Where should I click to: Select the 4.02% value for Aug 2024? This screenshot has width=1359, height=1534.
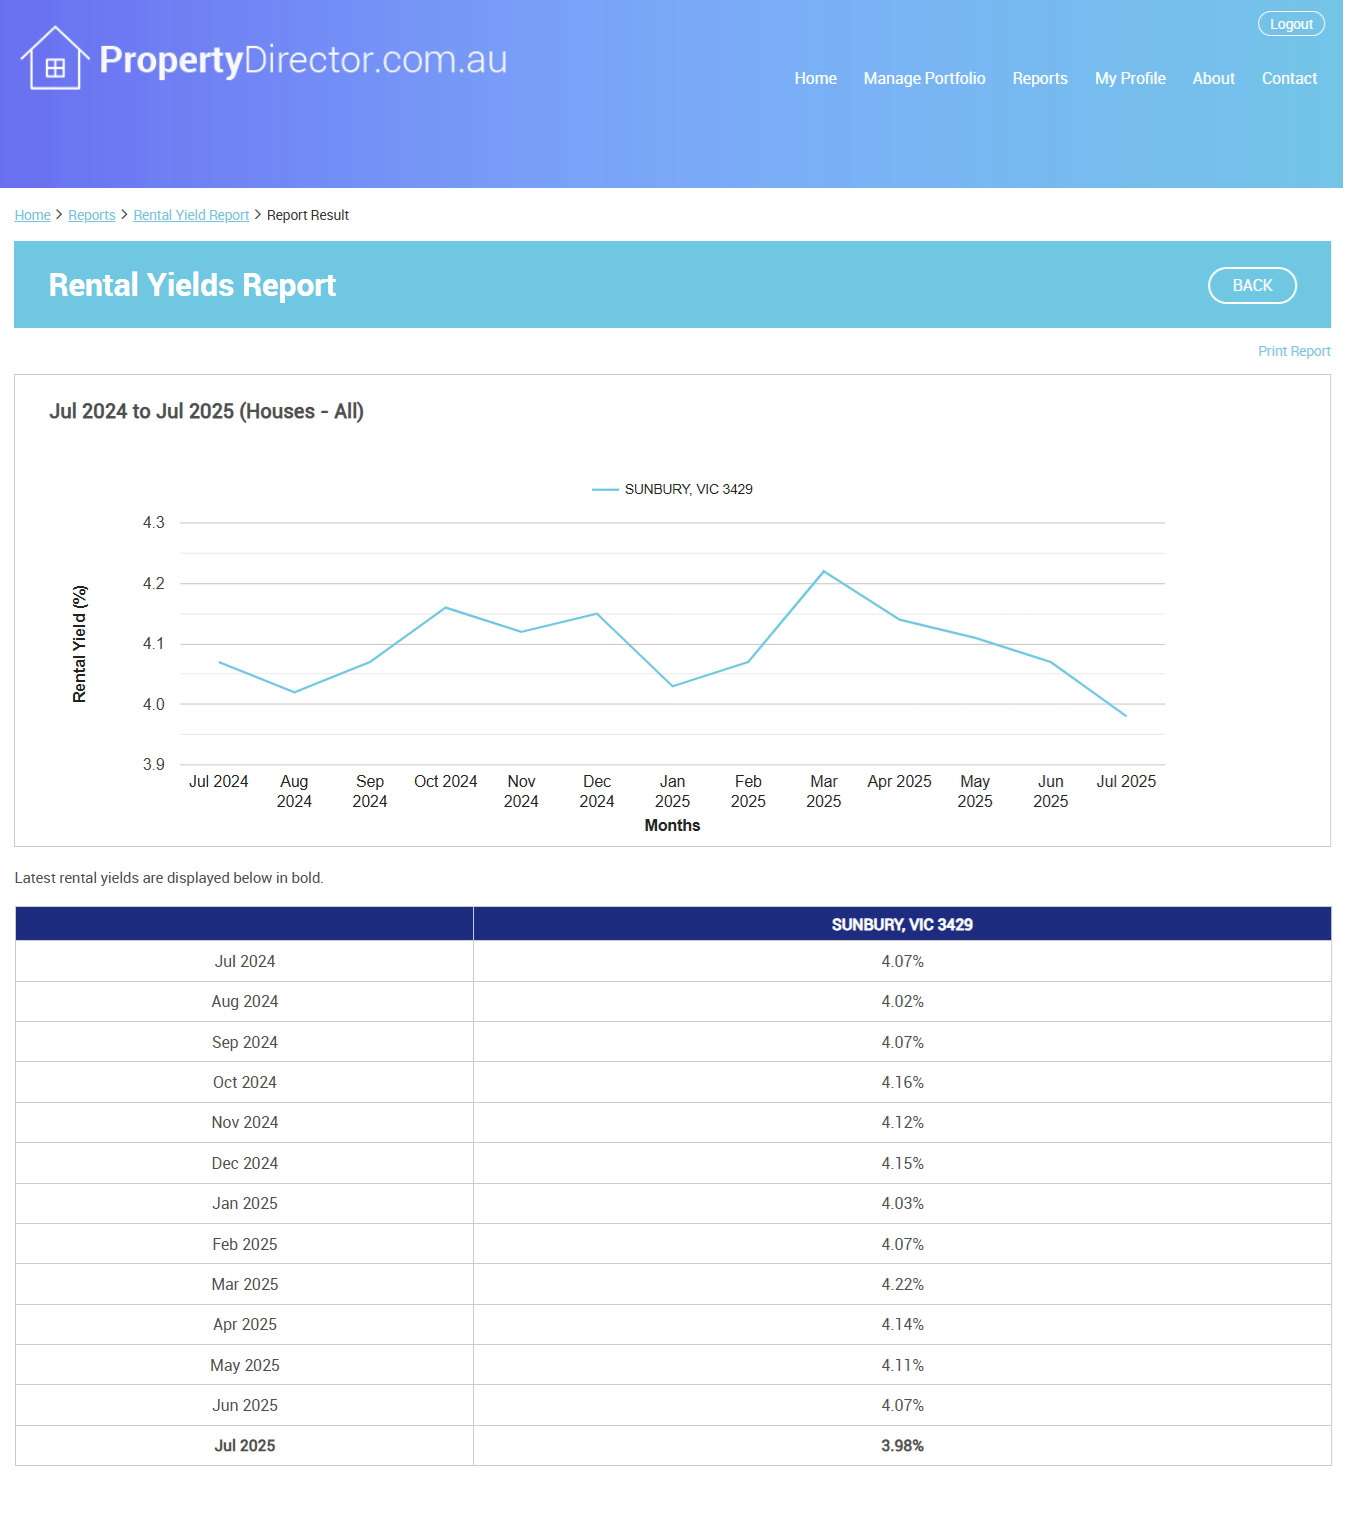[902, 1001]
